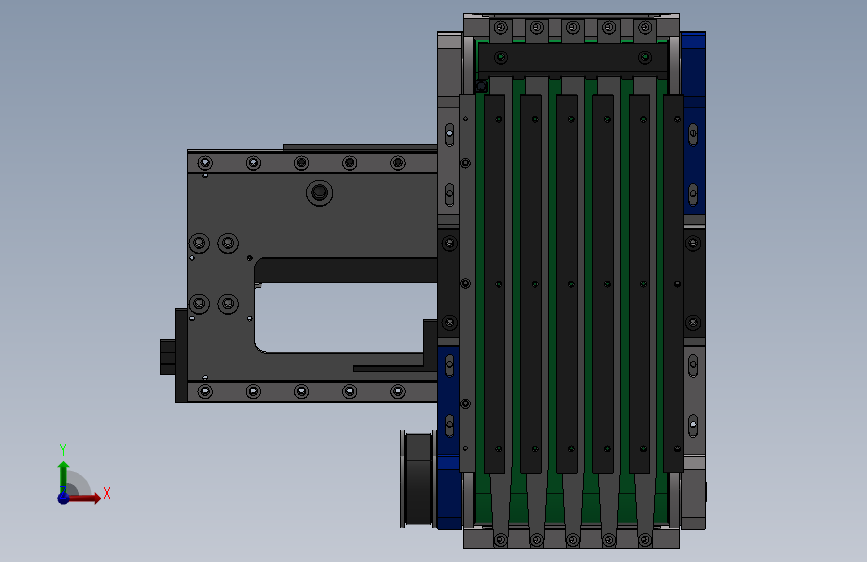This screenshot has height=562, width=867.
Task: Select the small black knob on the bracket's left edge
Action: [x=168, y=357]
